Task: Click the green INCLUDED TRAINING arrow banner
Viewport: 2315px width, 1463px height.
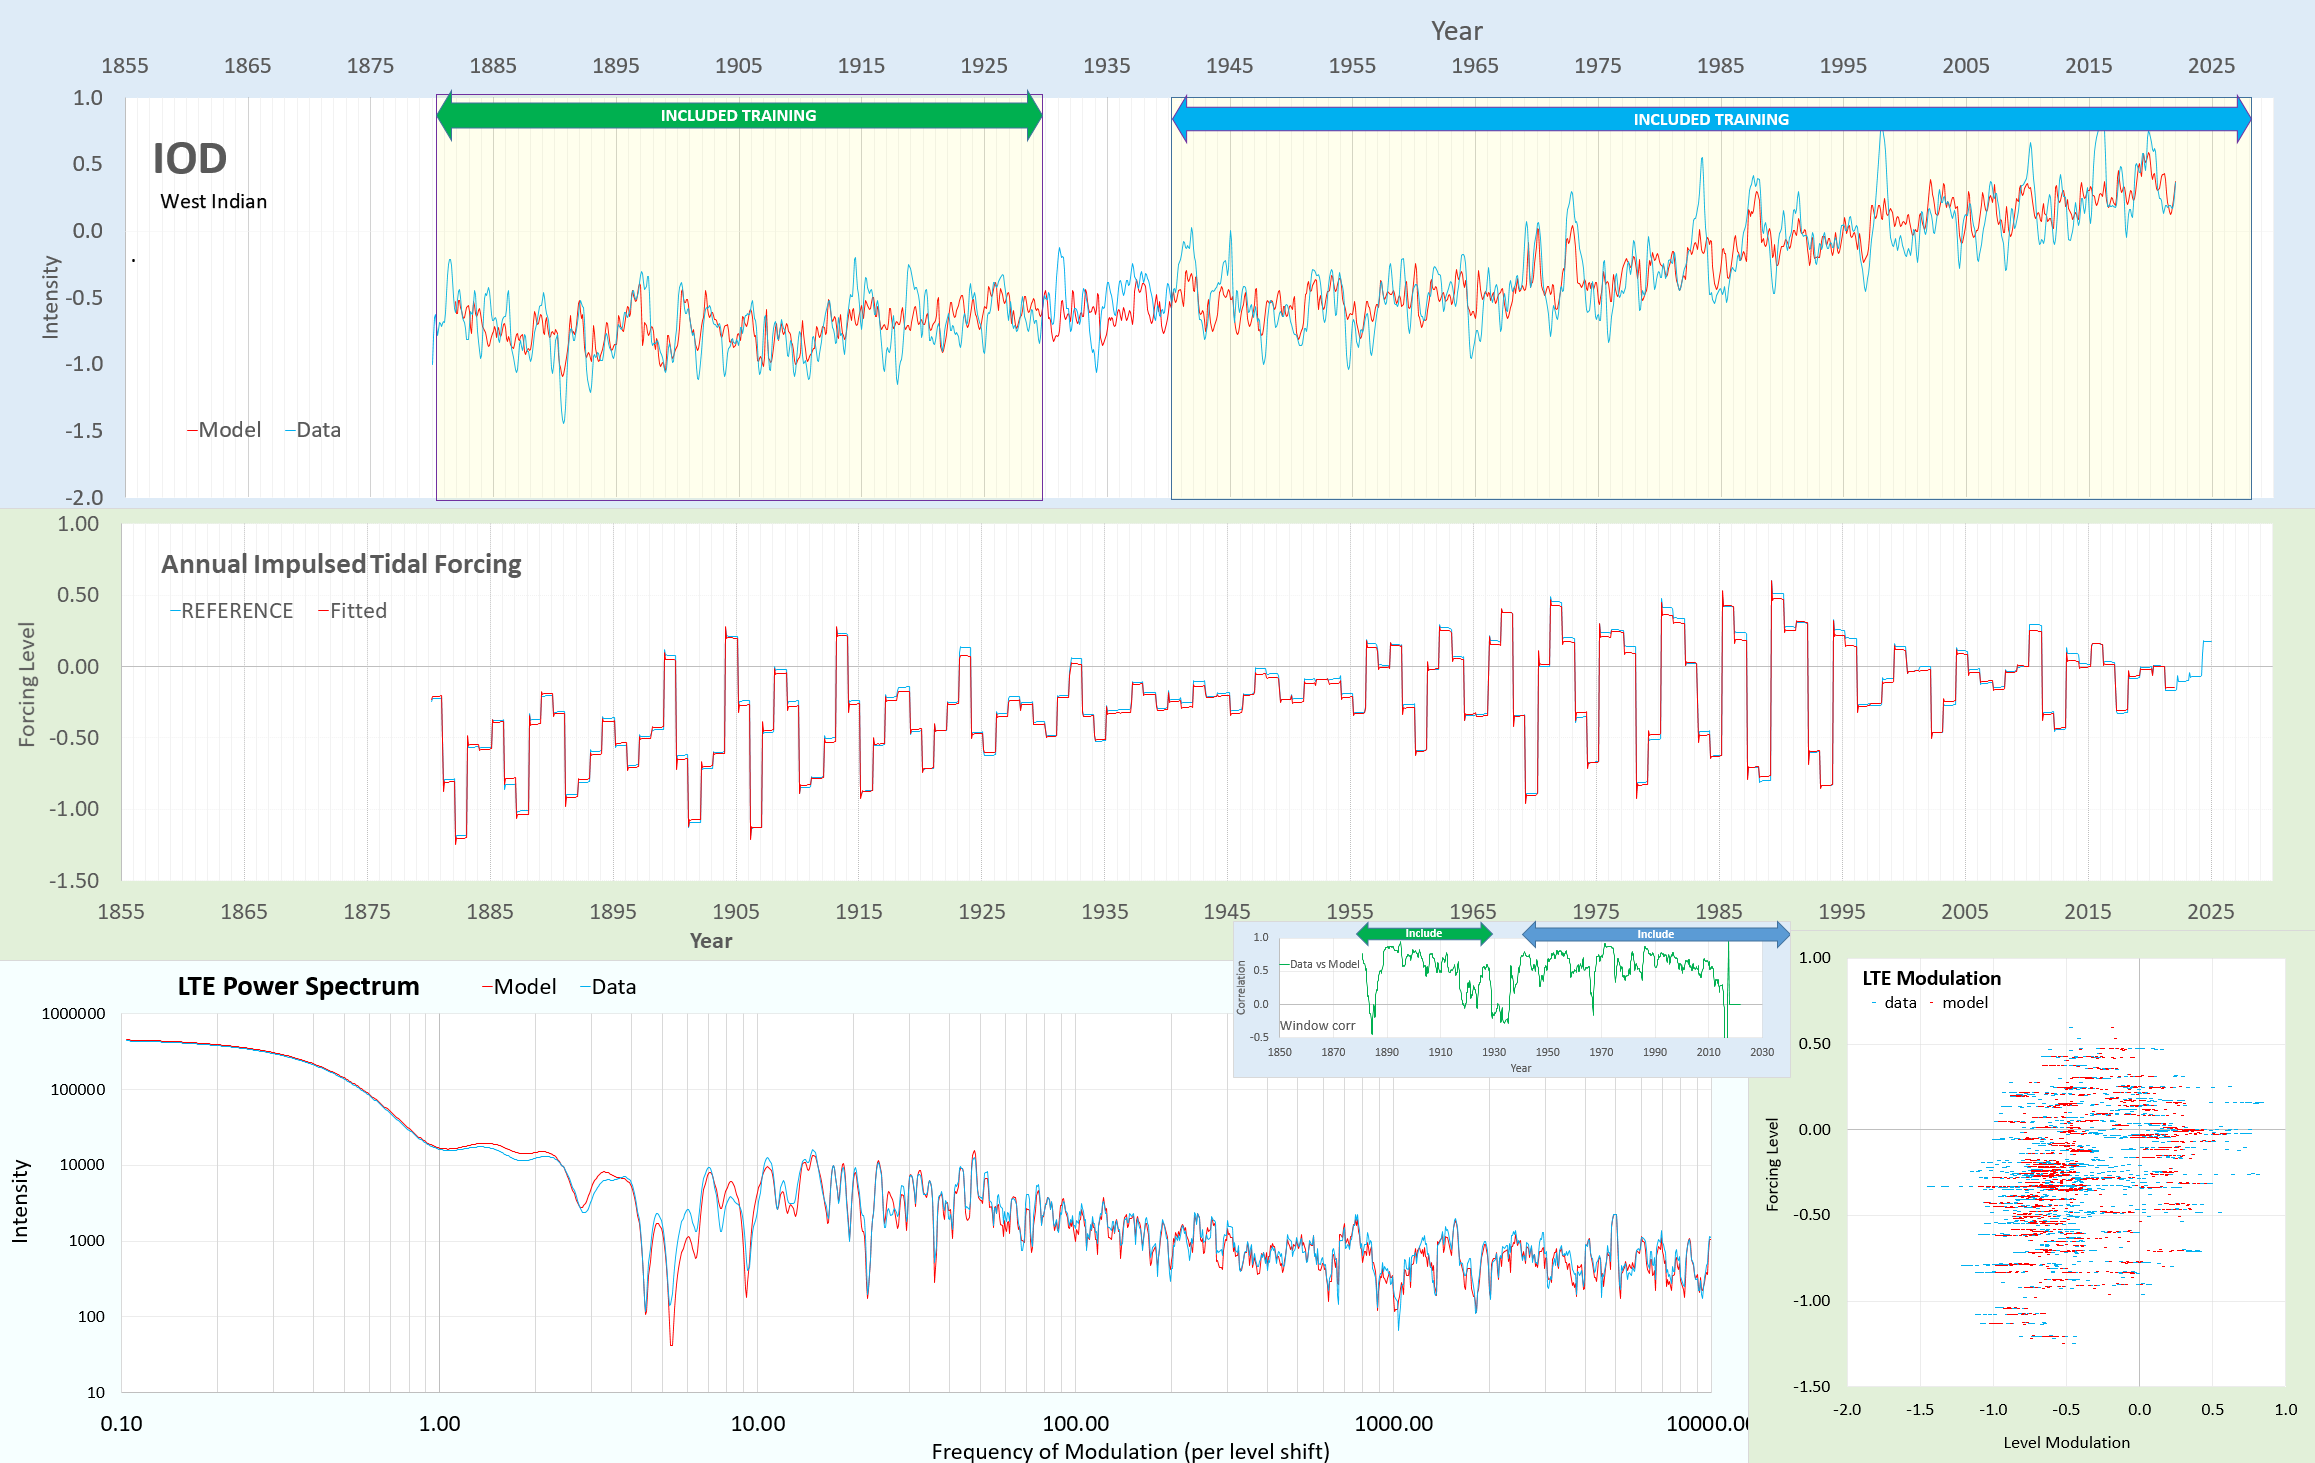Action: click(x=738, y=116)
